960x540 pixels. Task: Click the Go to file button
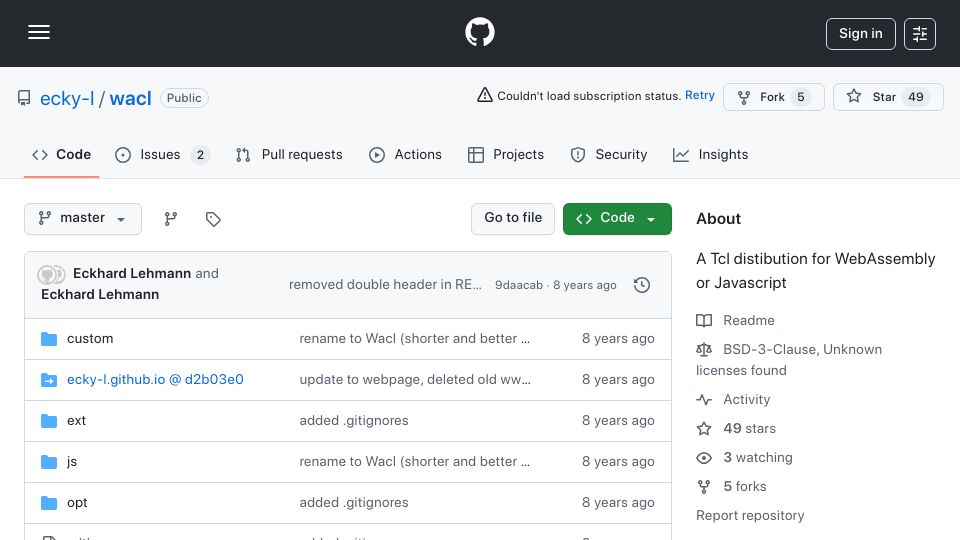pyautogui.click(x=513, y=219)
